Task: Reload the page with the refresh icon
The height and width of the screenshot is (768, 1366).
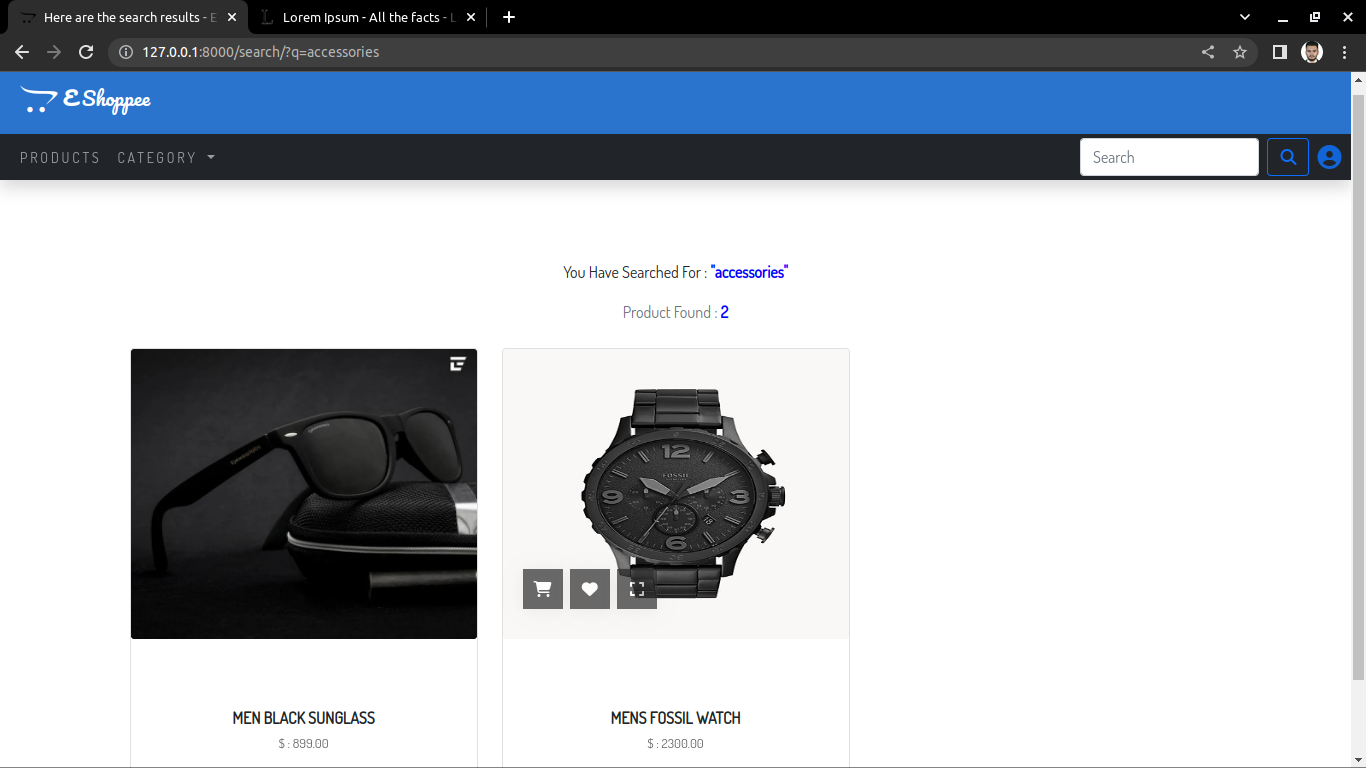Action: (86, 52)
